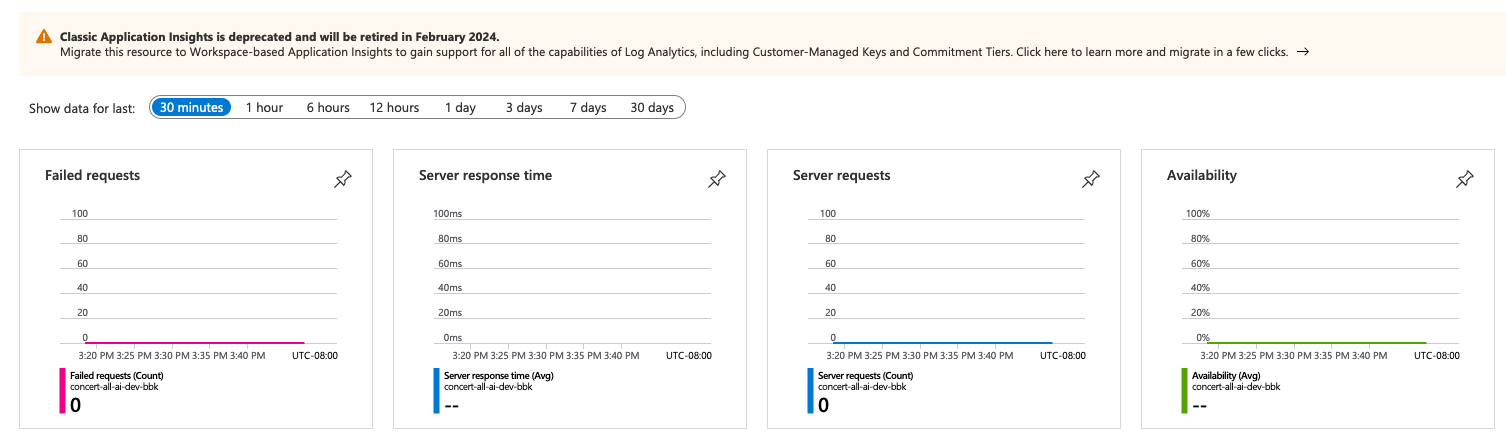Pin the Failed requests chart
This screenshot has height=438, width=1506.
coord(343,179)
